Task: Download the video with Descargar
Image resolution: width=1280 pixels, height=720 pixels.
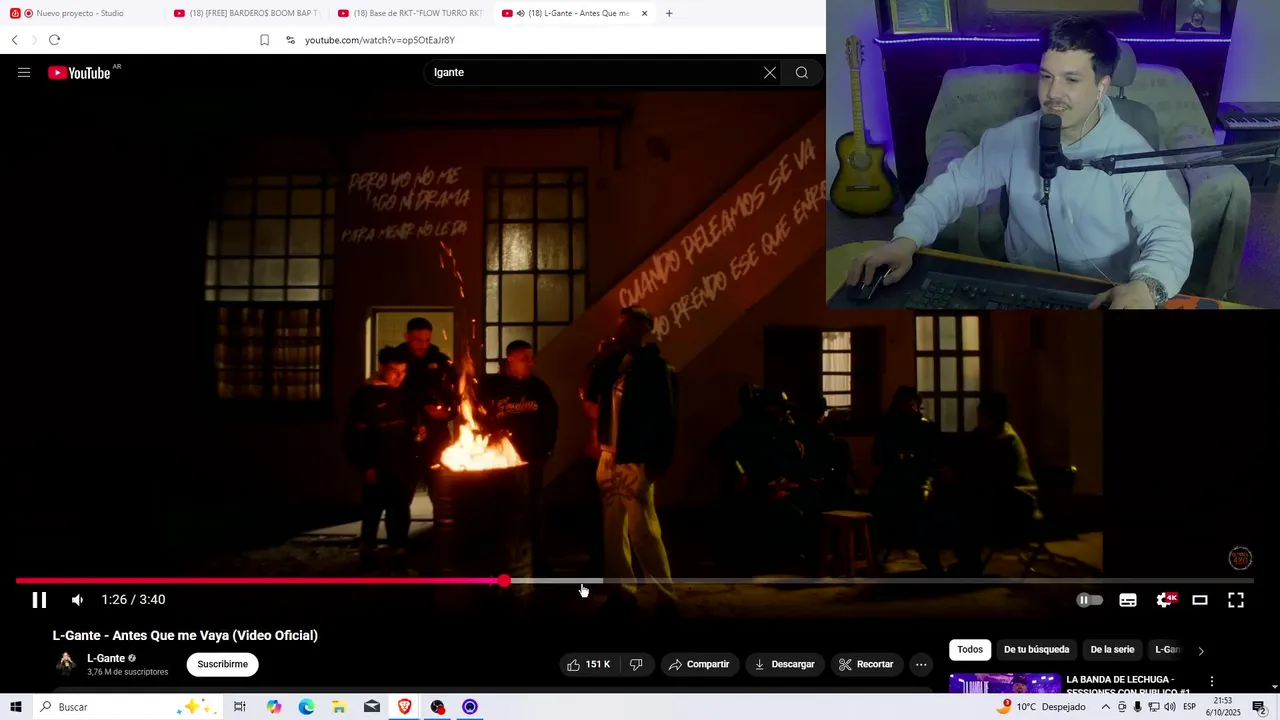Action: pos(785,664)
